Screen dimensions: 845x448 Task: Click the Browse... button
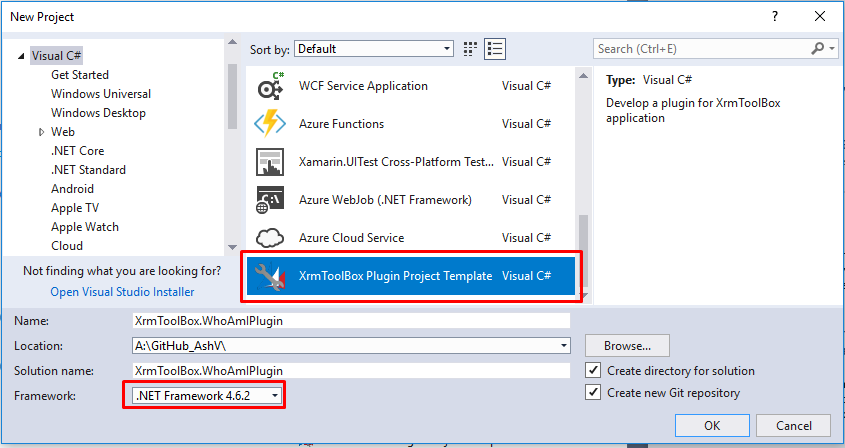point(627,346)
